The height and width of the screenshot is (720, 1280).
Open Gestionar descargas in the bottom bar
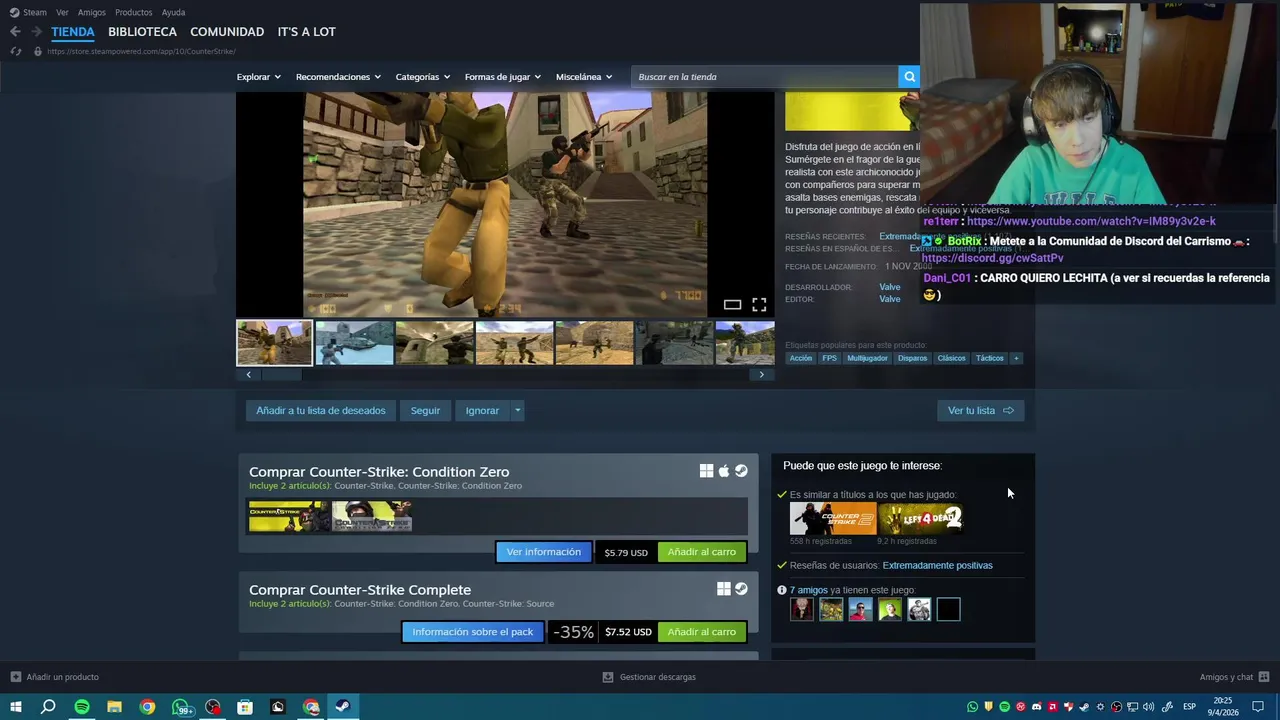(x=649, y=677)
